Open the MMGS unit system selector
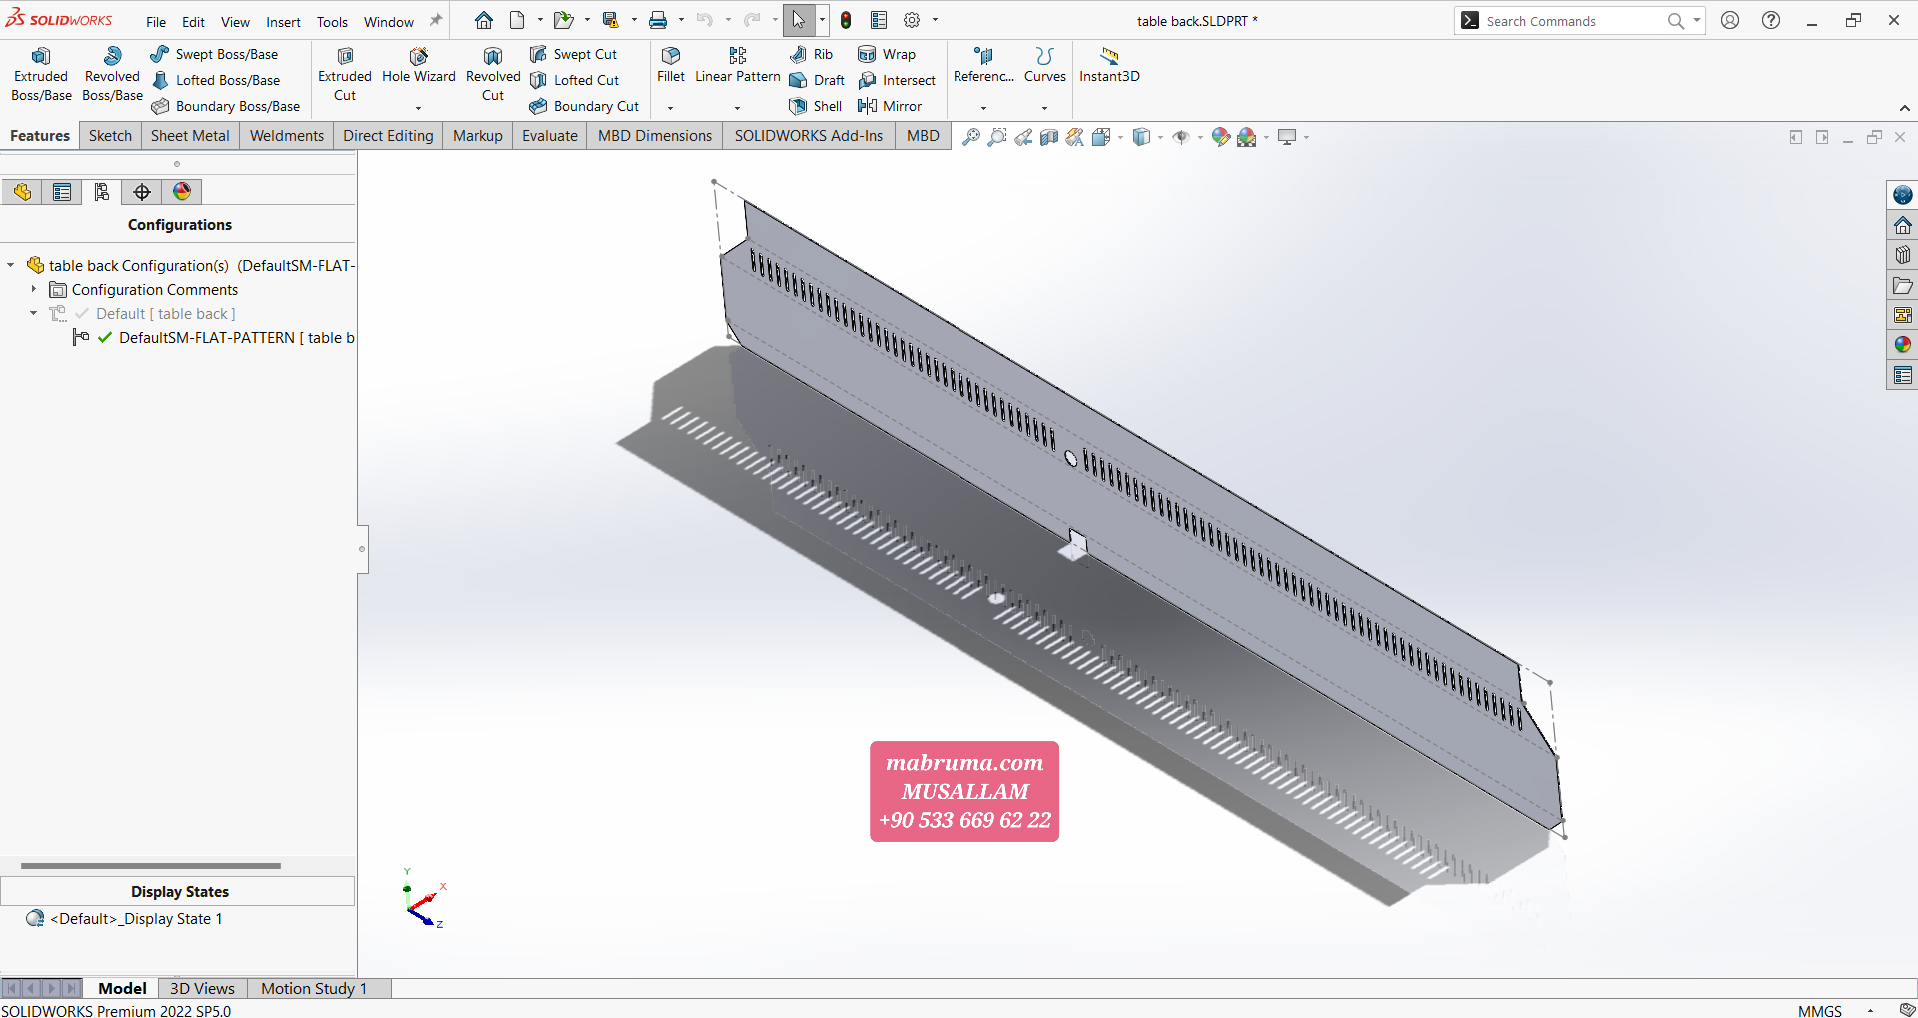 pyautogui.click(x=1820, y=1011)
